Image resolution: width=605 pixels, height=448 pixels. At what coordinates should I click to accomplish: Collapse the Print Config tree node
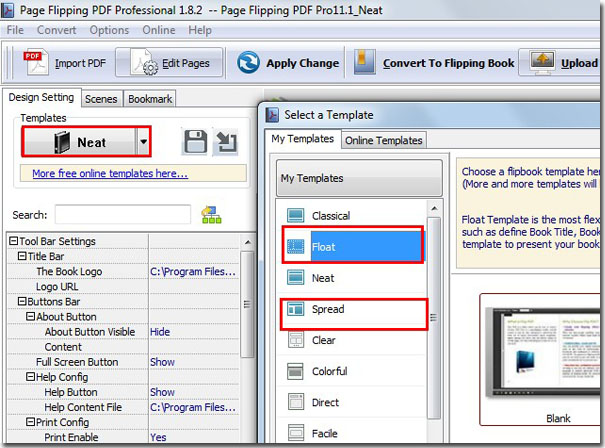[x=30, y=422]
